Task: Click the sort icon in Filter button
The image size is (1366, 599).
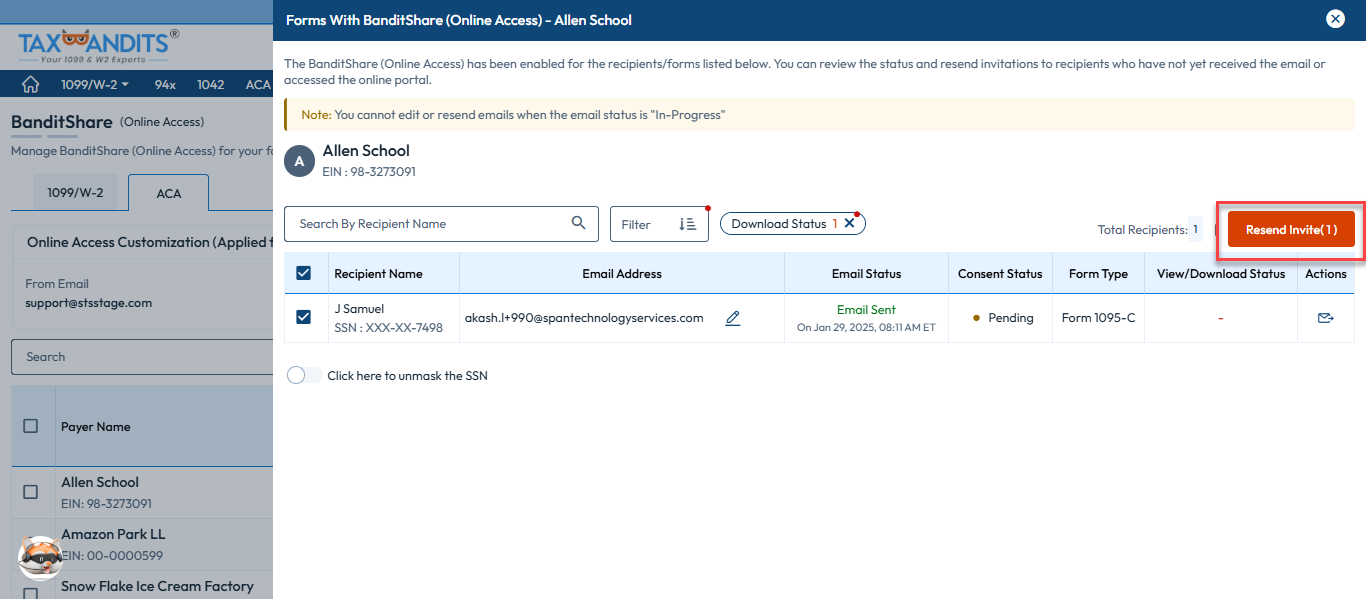Action: click(687, 224)
